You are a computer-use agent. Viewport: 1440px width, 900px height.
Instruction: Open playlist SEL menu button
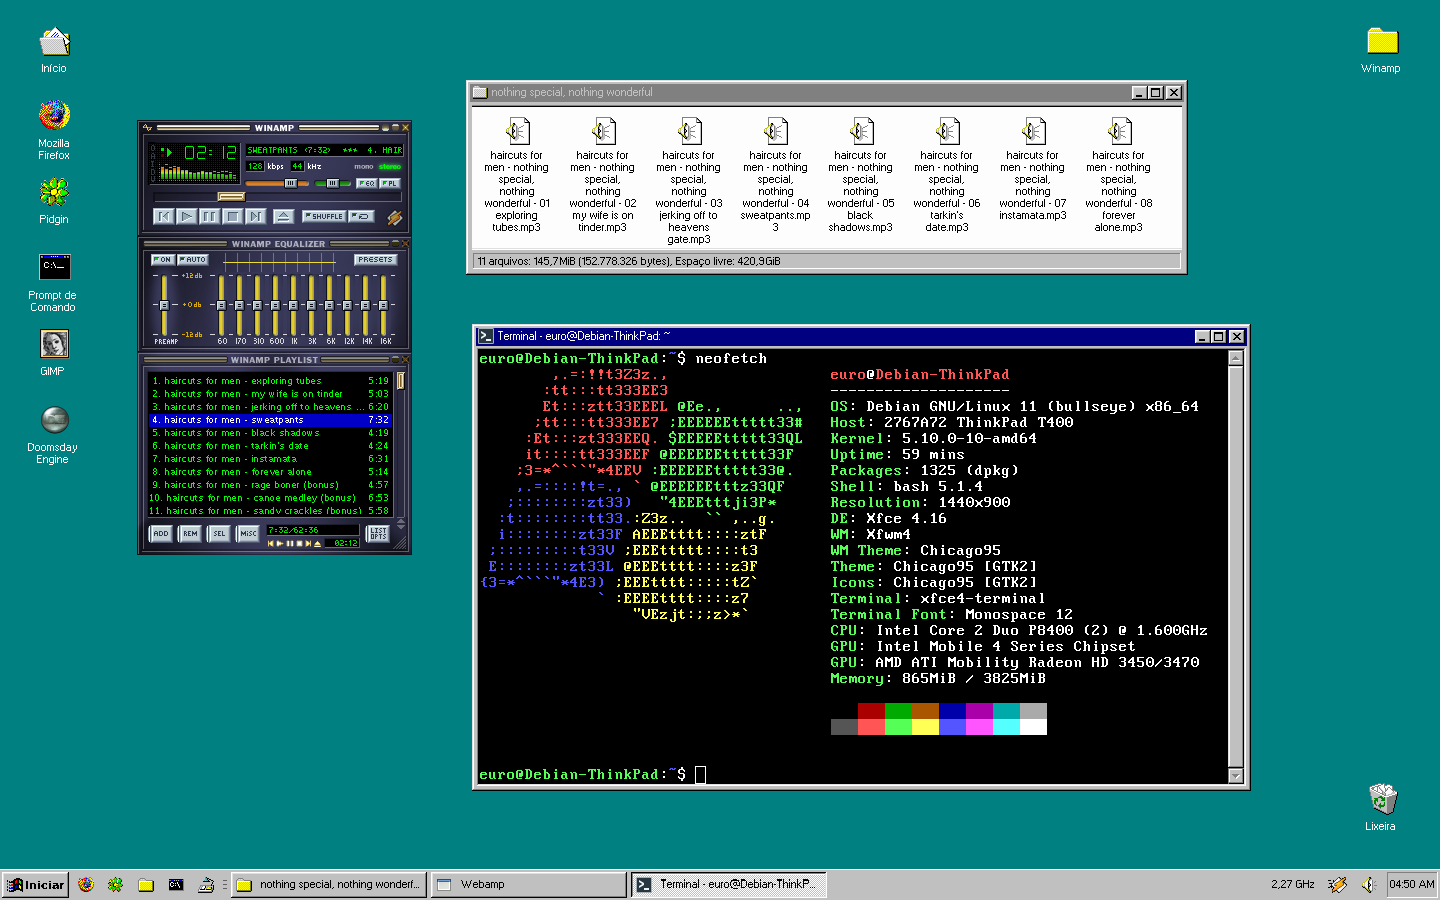[x=219, y=534]
